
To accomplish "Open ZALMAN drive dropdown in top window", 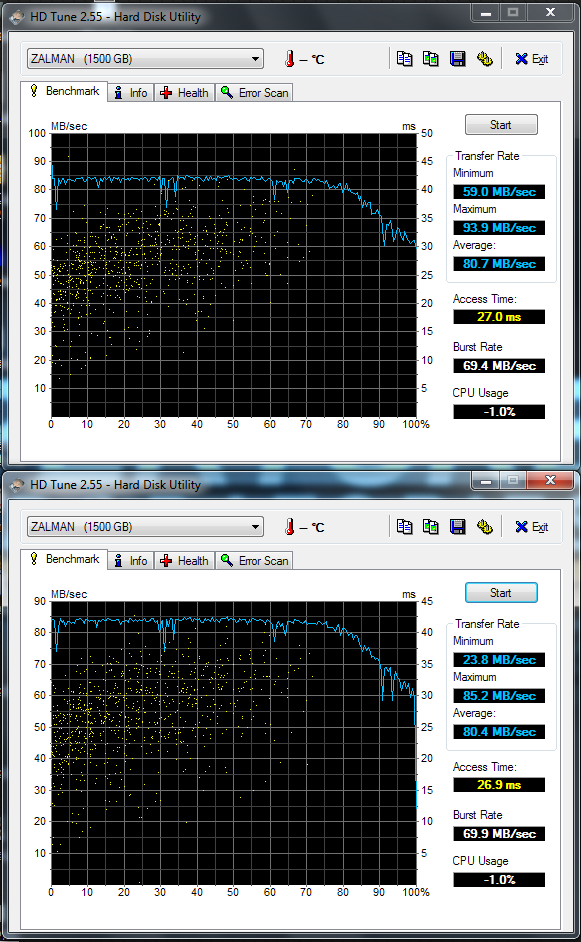I will 145,59.
